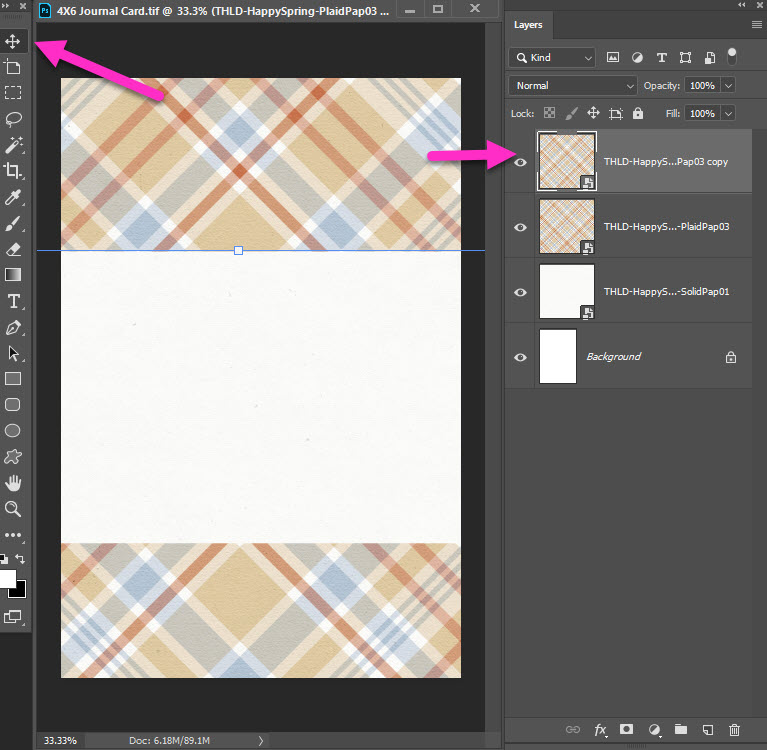Swap foreground and background colors

(20, 559)
